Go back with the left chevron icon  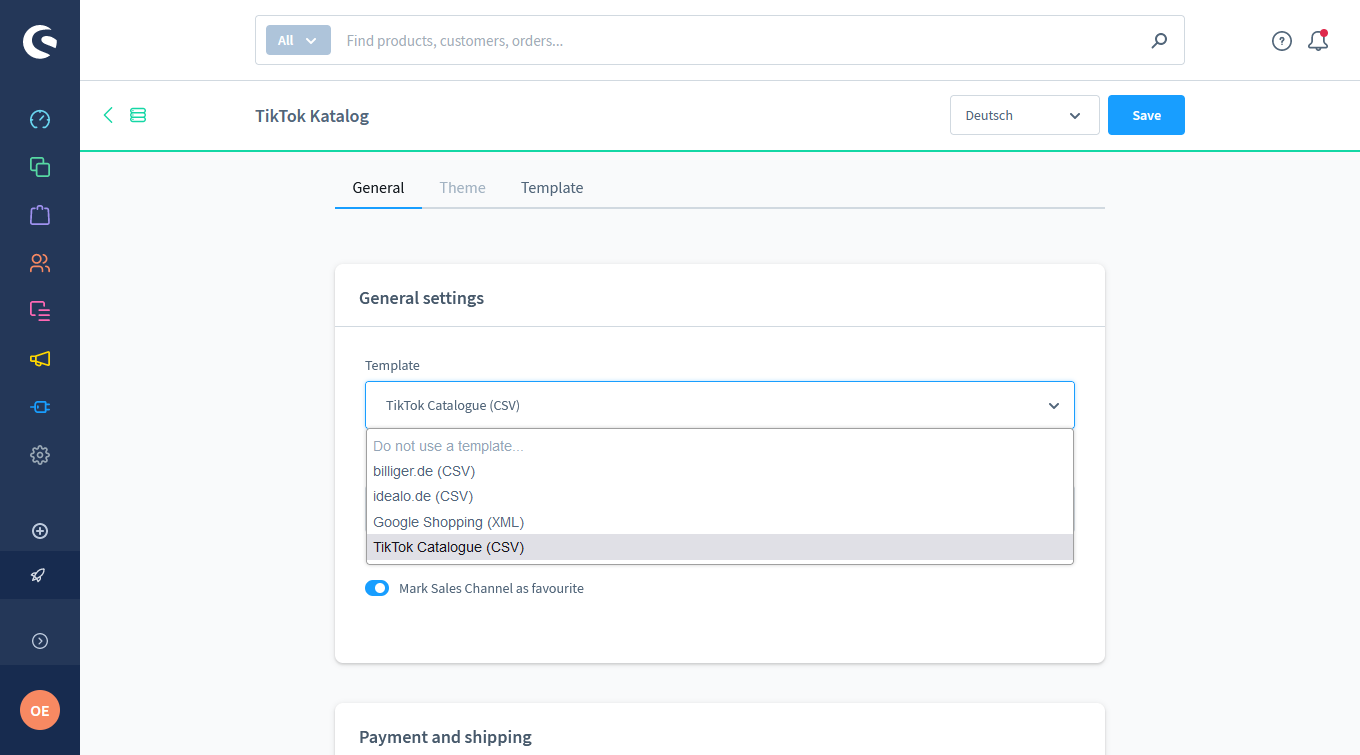click(x=108, y=115)
